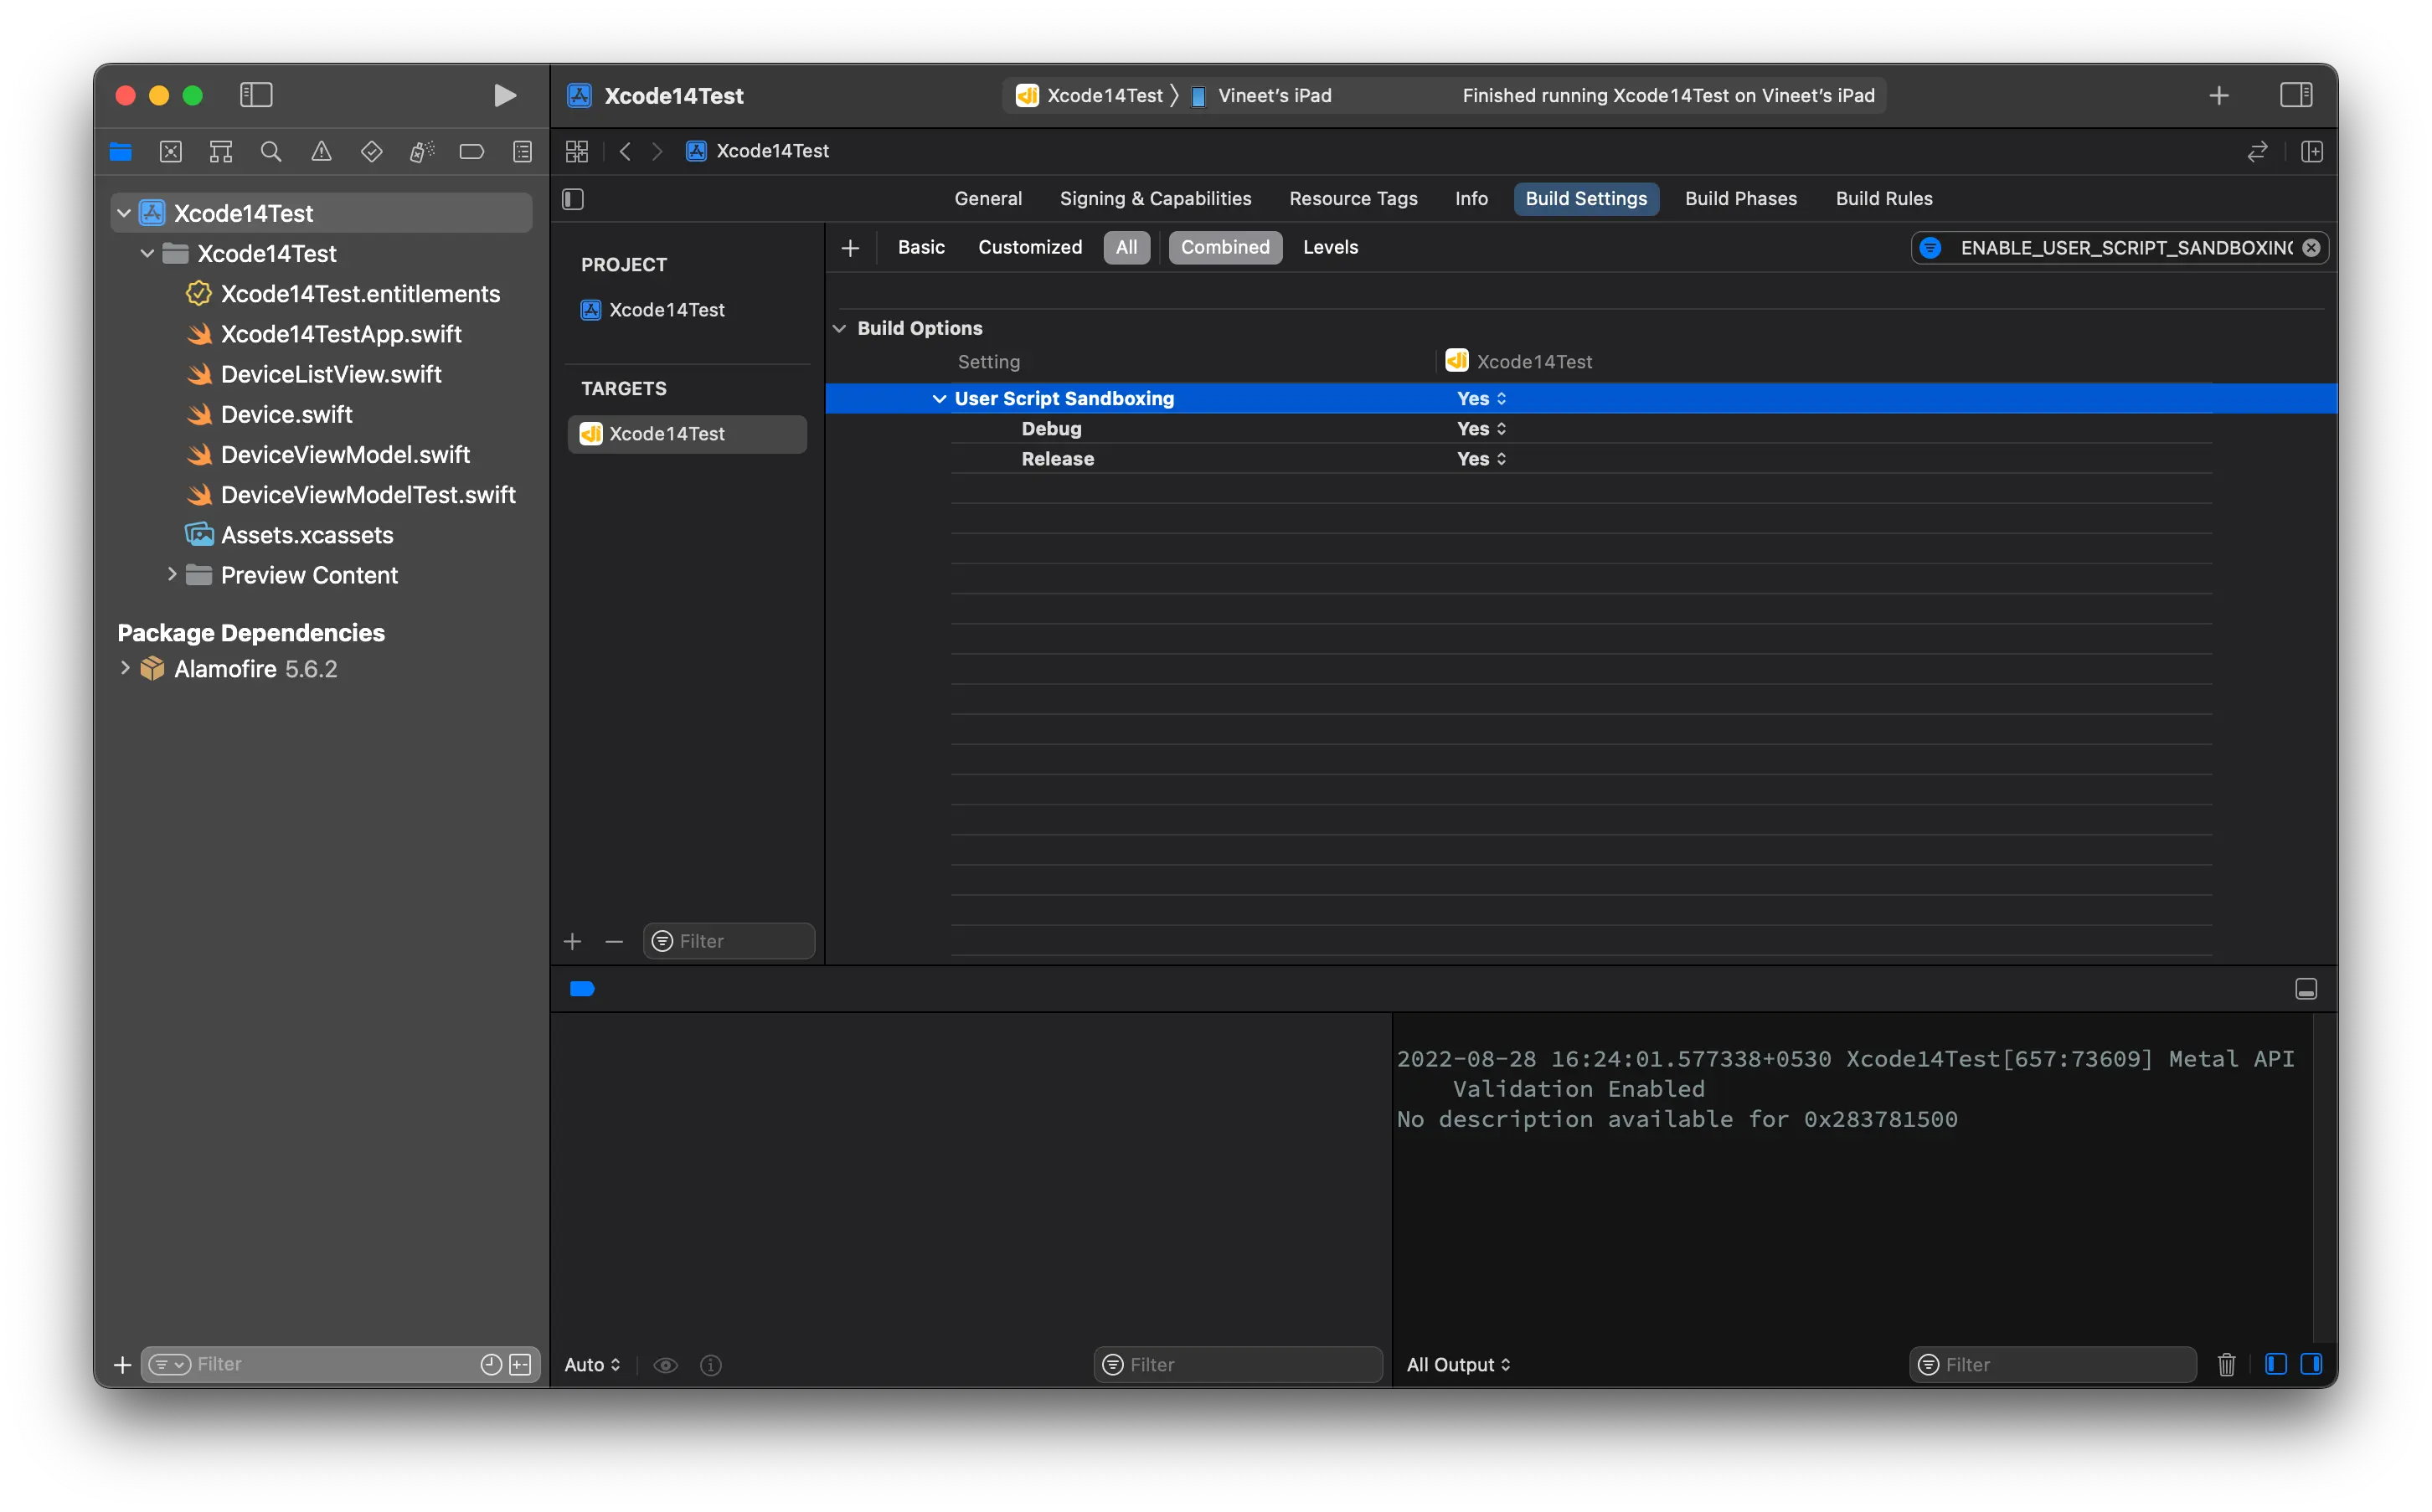
Task: Collapse the Build Options section
Action: pos(840,329)
